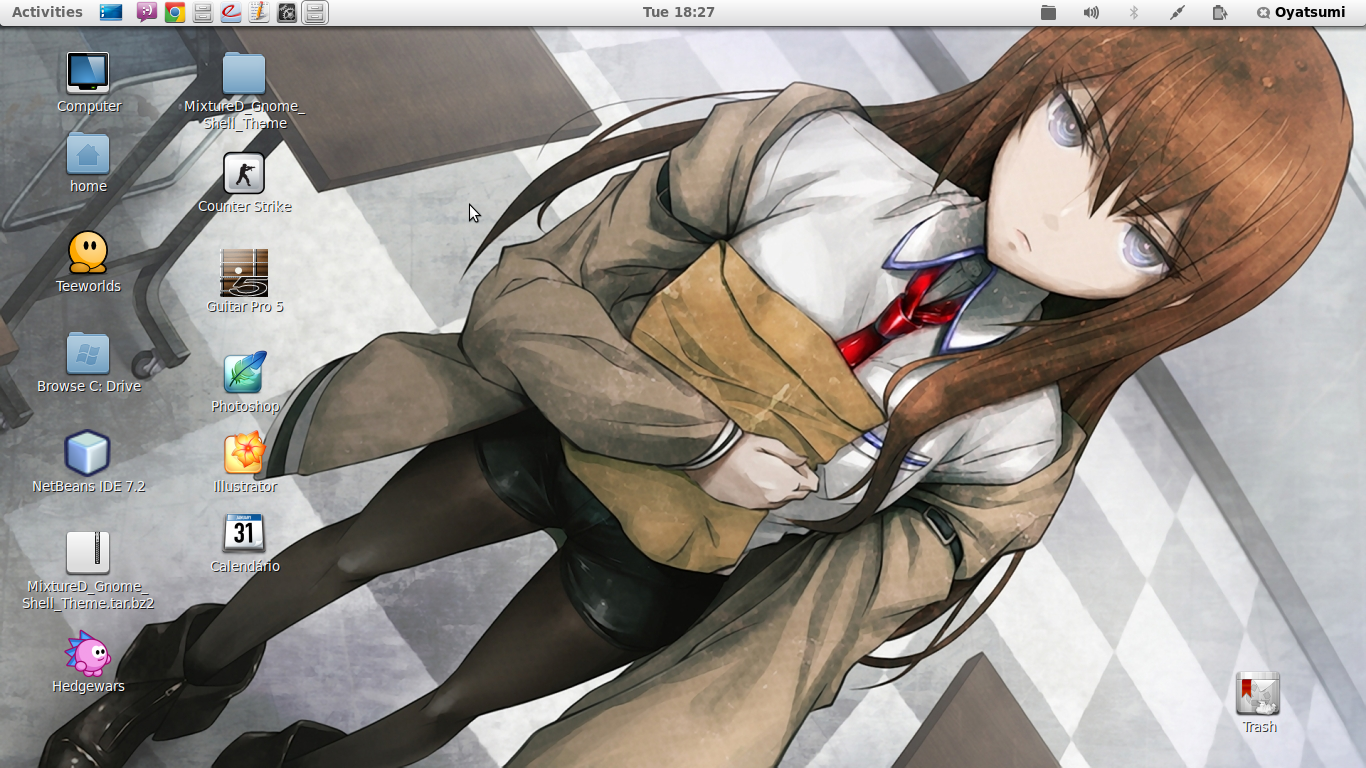The height and width of the screenshot is (768, 1366).
Task: Open the Bluetooth indicator menu
Action: click(x=1134, y=12)
